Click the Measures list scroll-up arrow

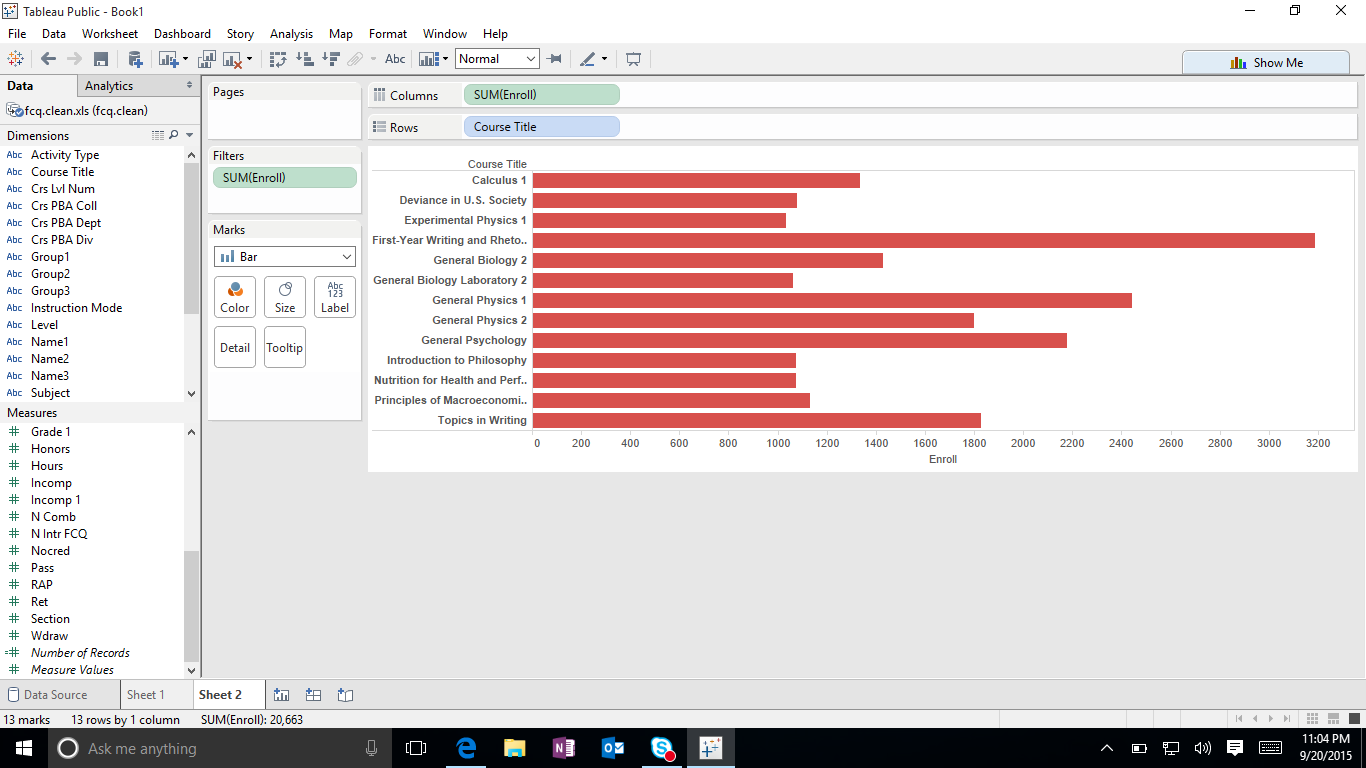pyautogui.click(x=192, y=431)
